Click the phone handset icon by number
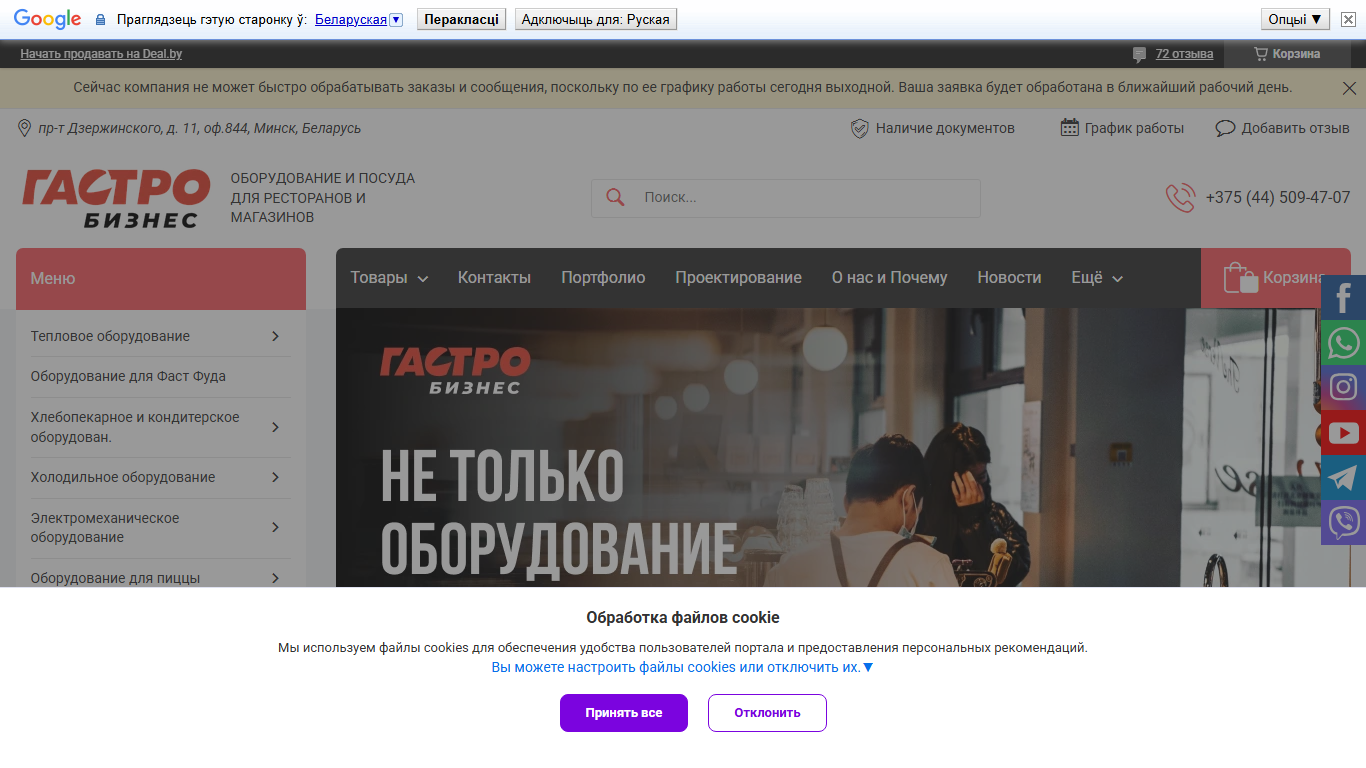This screenshot has height=768, width=1366. tap(1180, 197)
